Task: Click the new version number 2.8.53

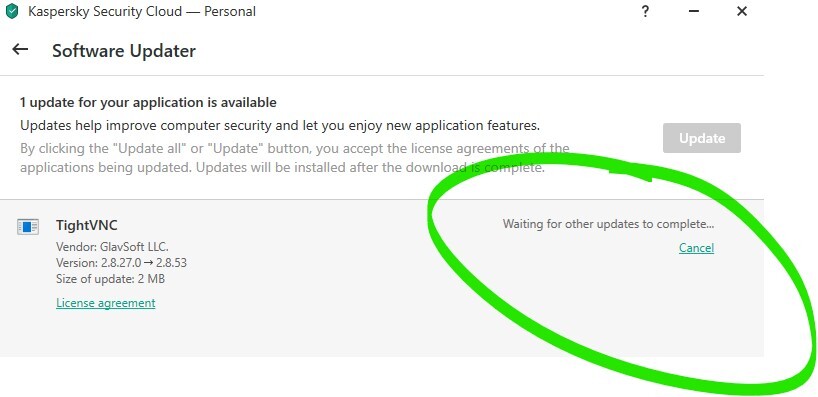Action: tap(171, 262)
